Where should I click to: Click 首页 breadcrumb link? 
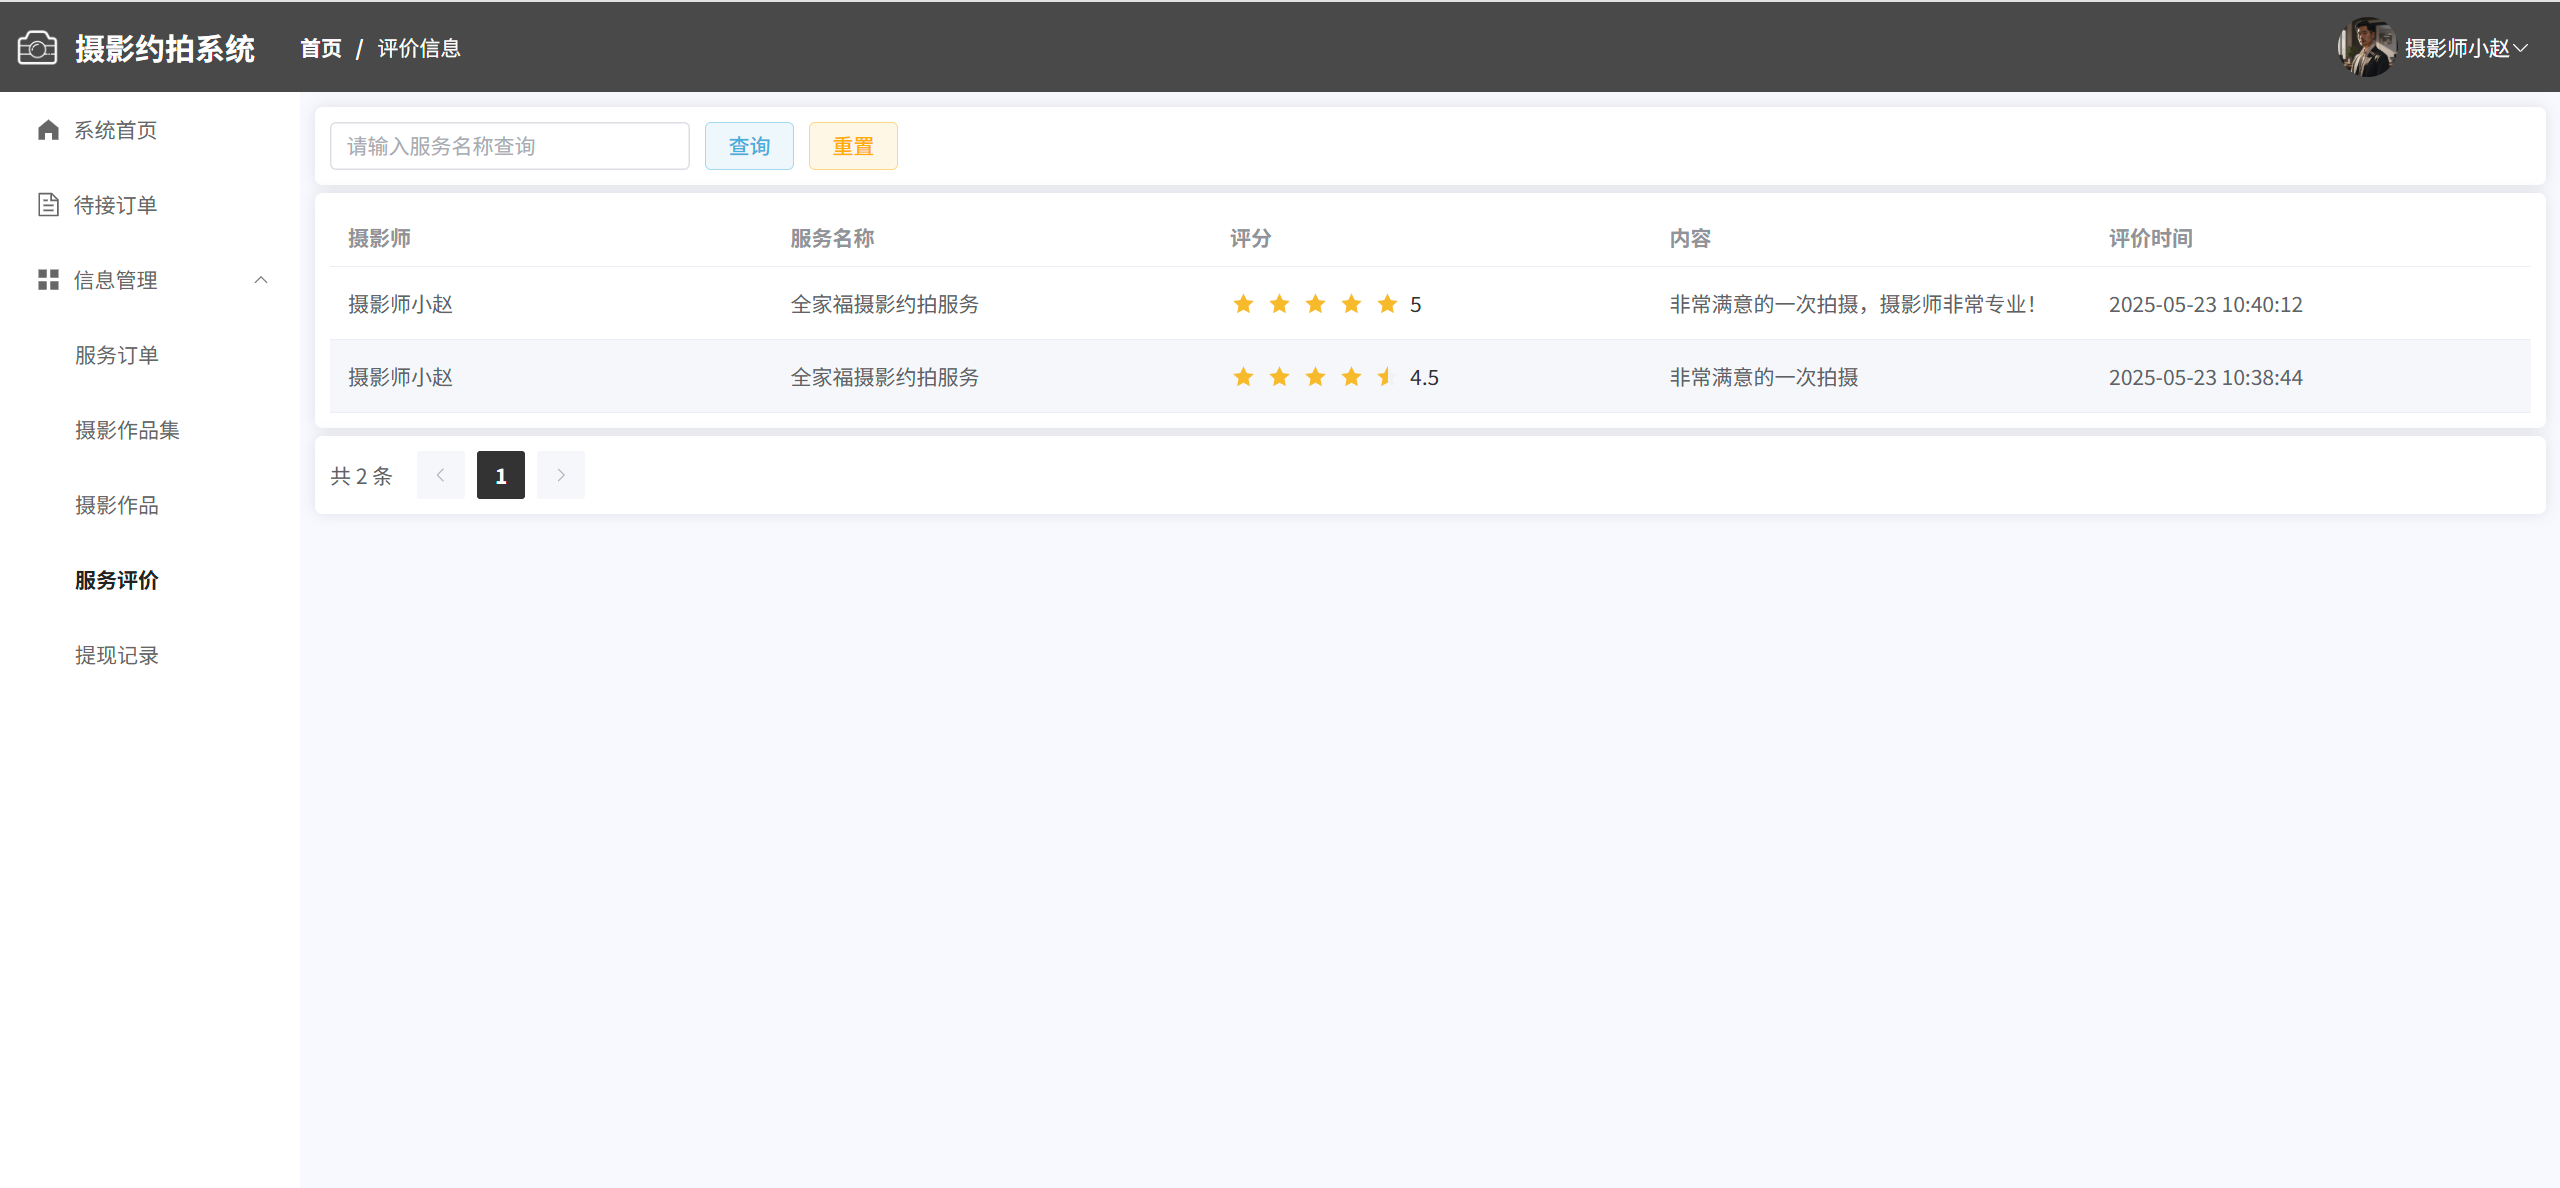point(321,48)
